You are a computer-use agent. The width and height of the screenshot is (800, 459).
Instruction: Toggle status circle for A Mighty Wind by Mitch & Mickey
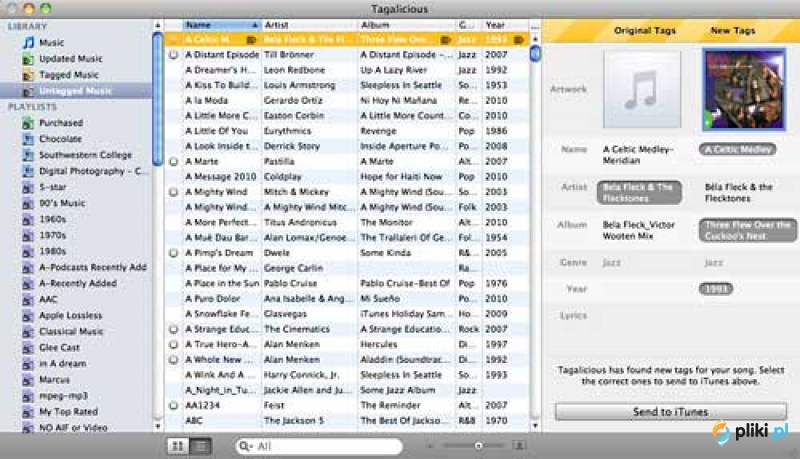[174, 192]
